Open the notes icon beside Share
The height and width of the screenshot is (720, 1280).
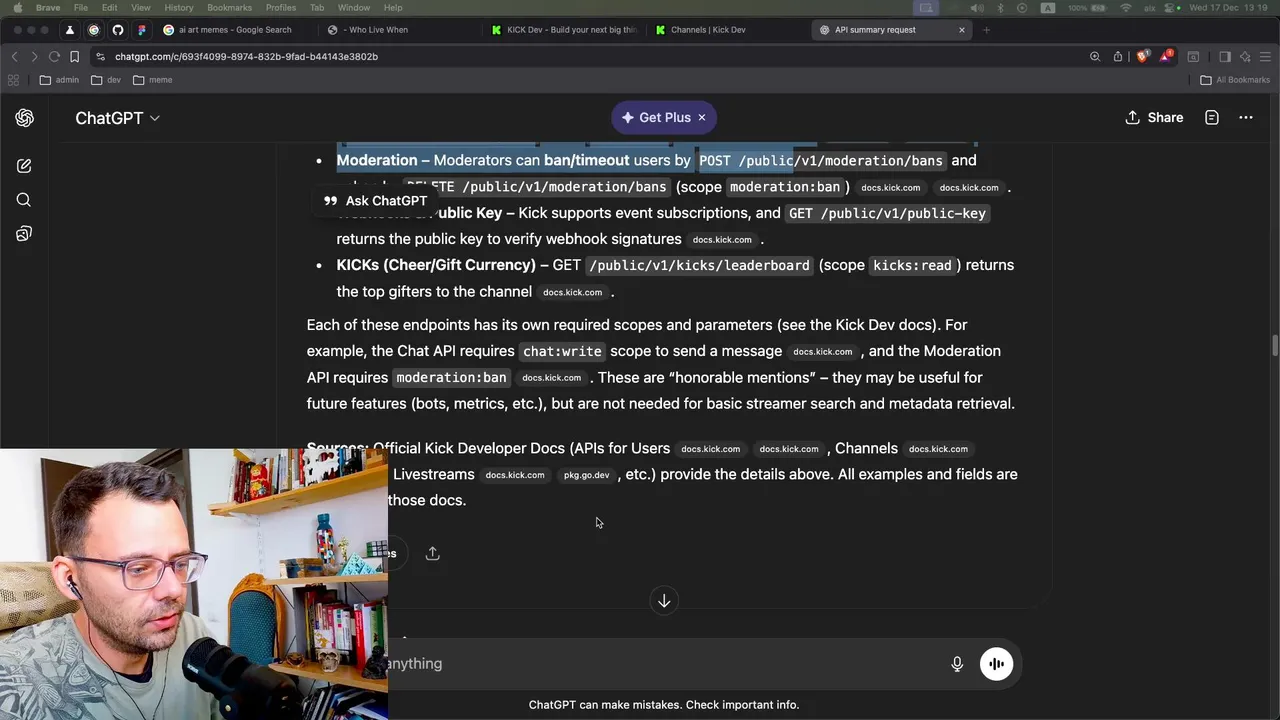coord(1211,118)
